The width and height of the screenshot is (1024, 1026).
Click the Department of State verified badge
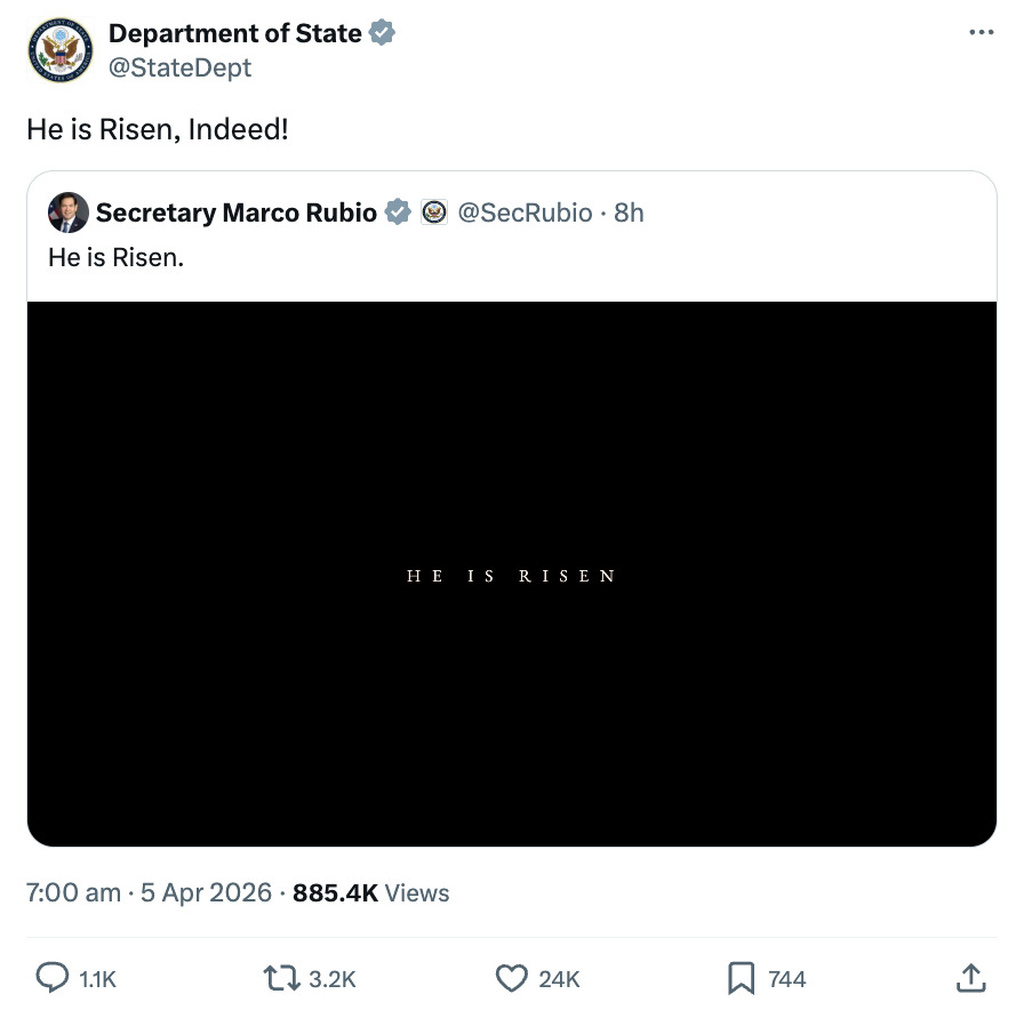tap(384, 32)
